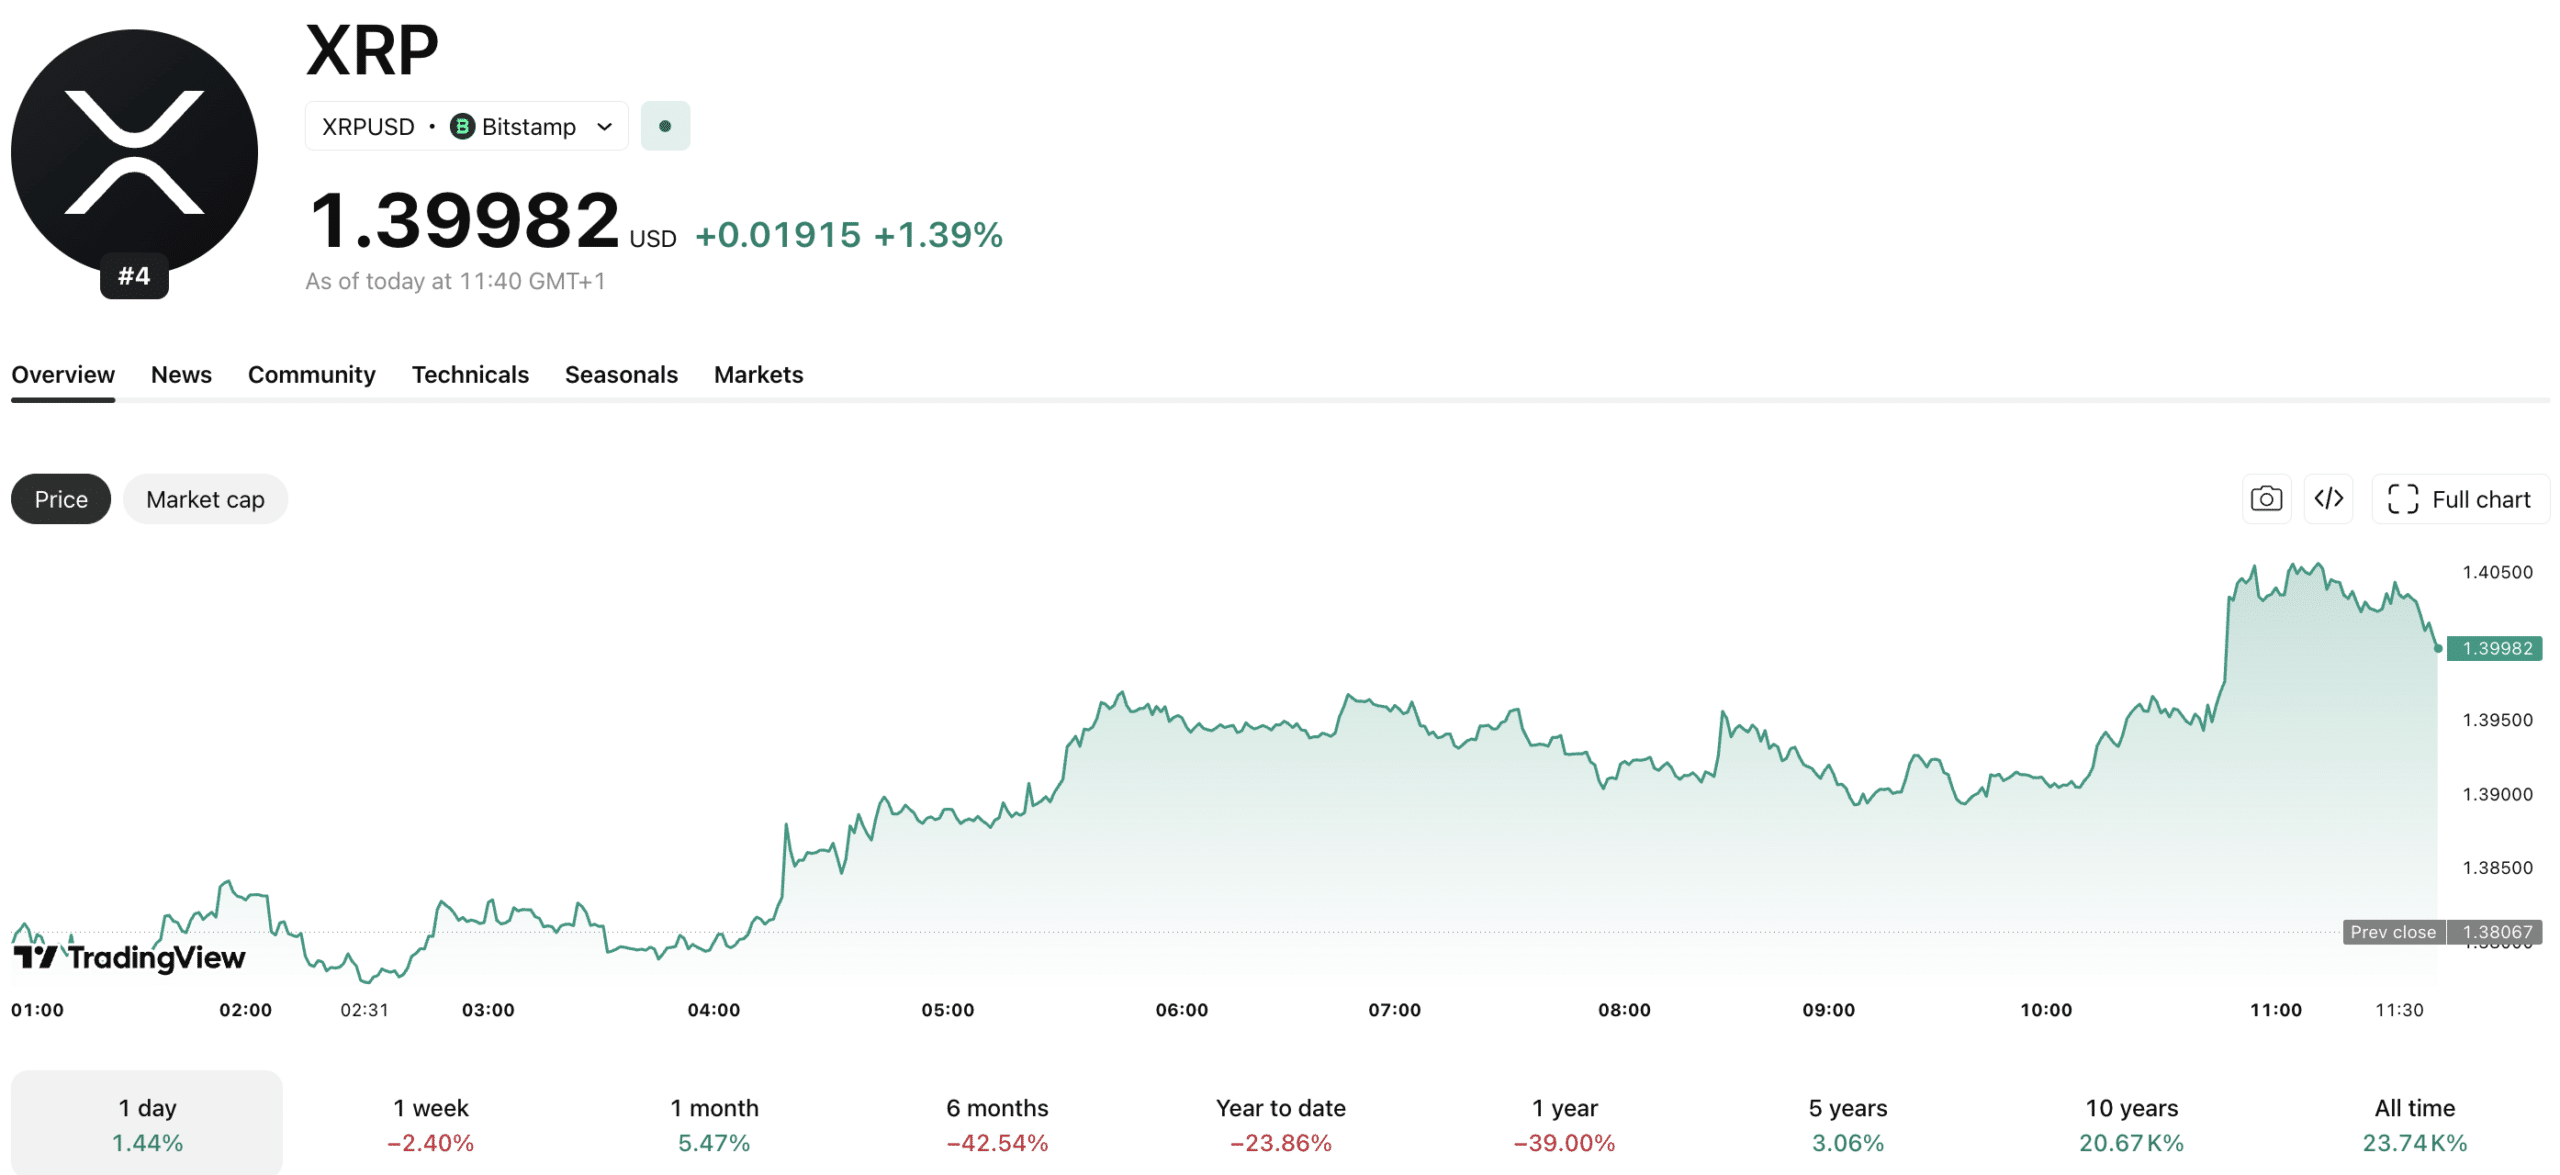Expand the chevron next to Bitstamp

coord(604,126)
